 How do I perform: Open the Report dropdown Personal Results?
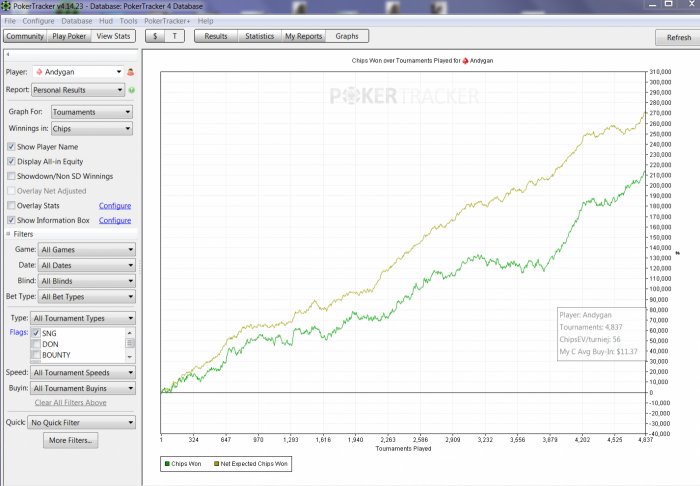78,90
